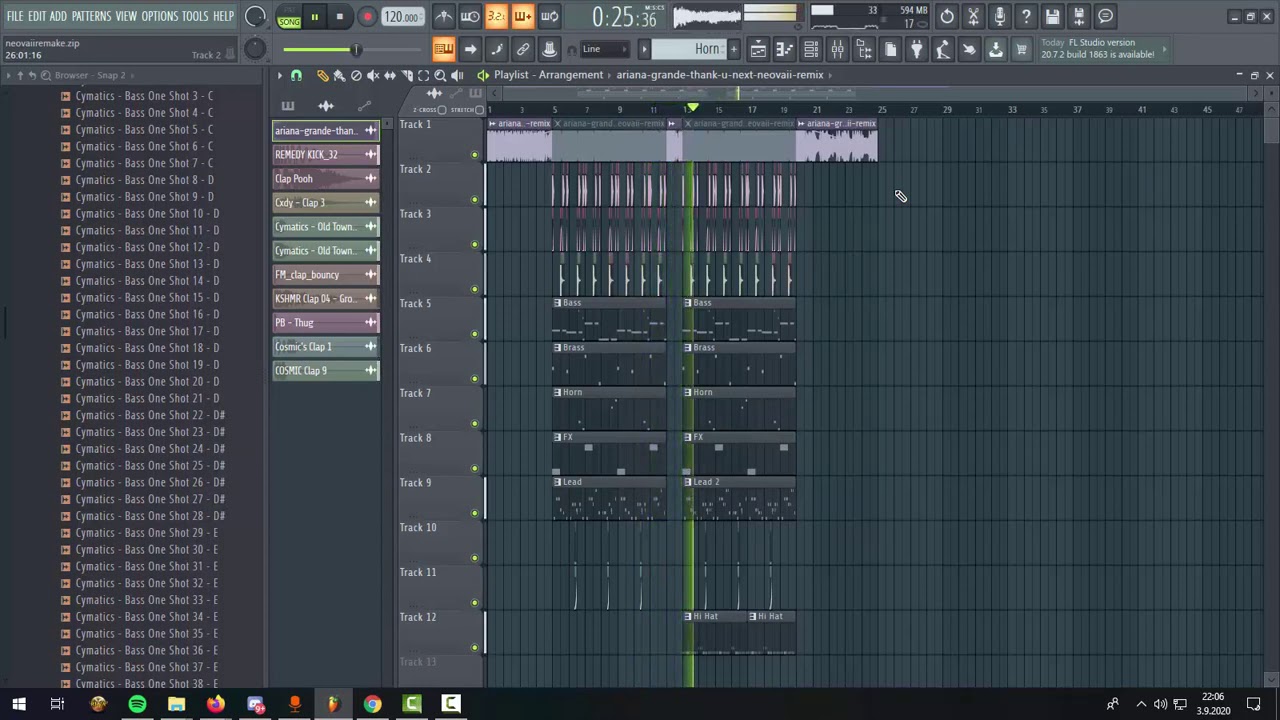Select the Paint brush tool in playlist
The height and width of the screenshot is (720, 1280).
(339, 75)
